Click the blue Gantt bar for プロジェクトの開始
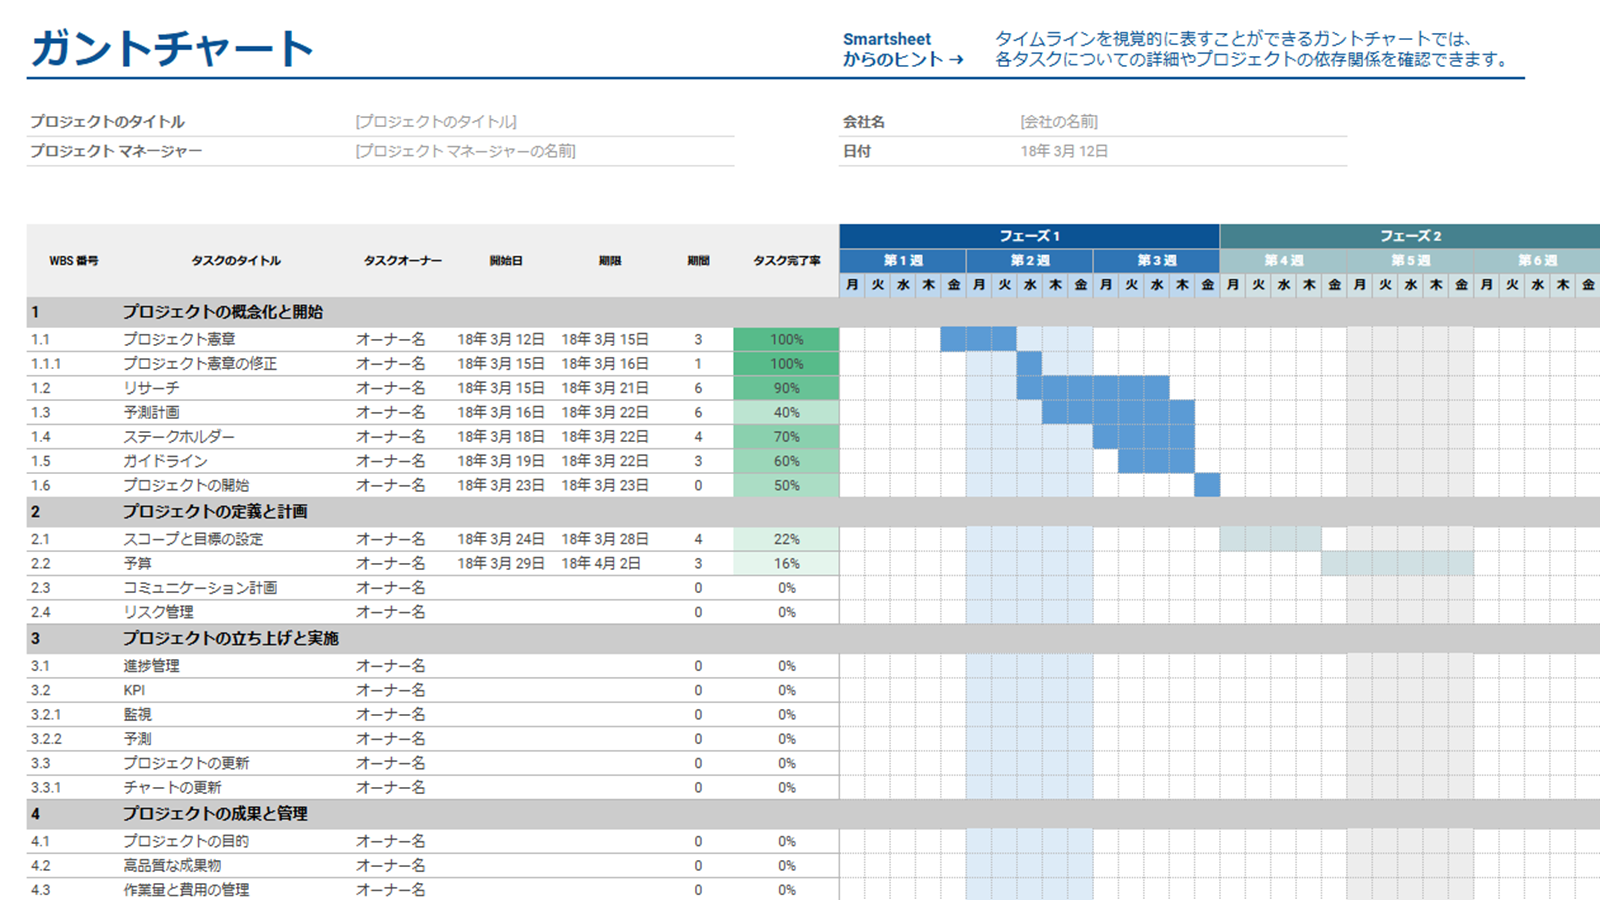Viewport: 1600px width, 900px height. point(1207,485)
